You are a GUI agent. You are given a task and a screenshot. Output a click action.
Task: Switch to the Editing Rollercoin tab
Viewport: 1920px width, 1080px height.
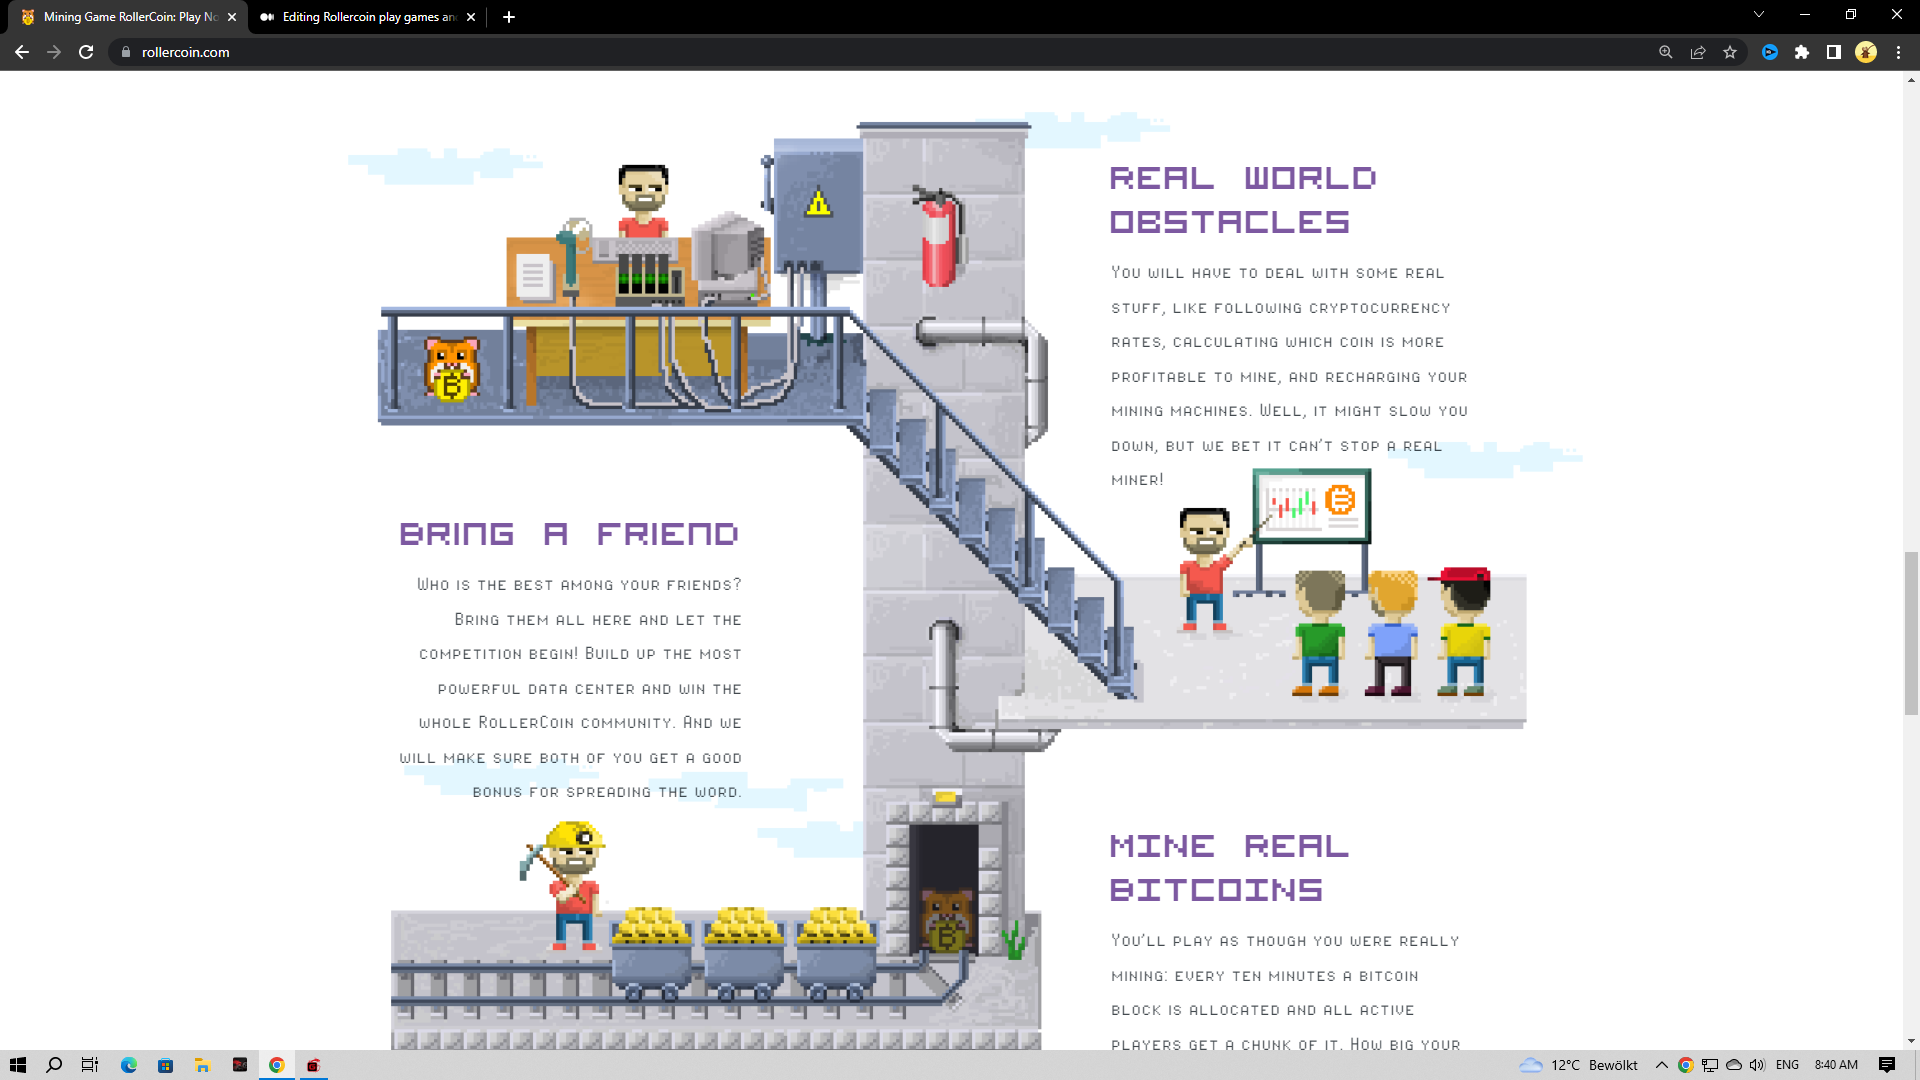click(x=366, y=17)
